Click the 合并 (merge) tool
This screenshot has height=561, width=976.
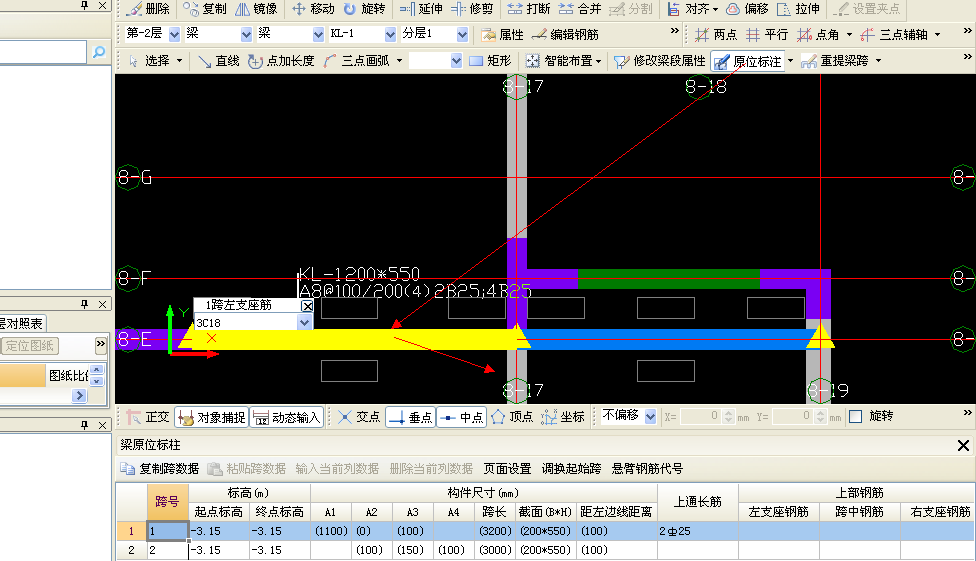pos(580,9)
